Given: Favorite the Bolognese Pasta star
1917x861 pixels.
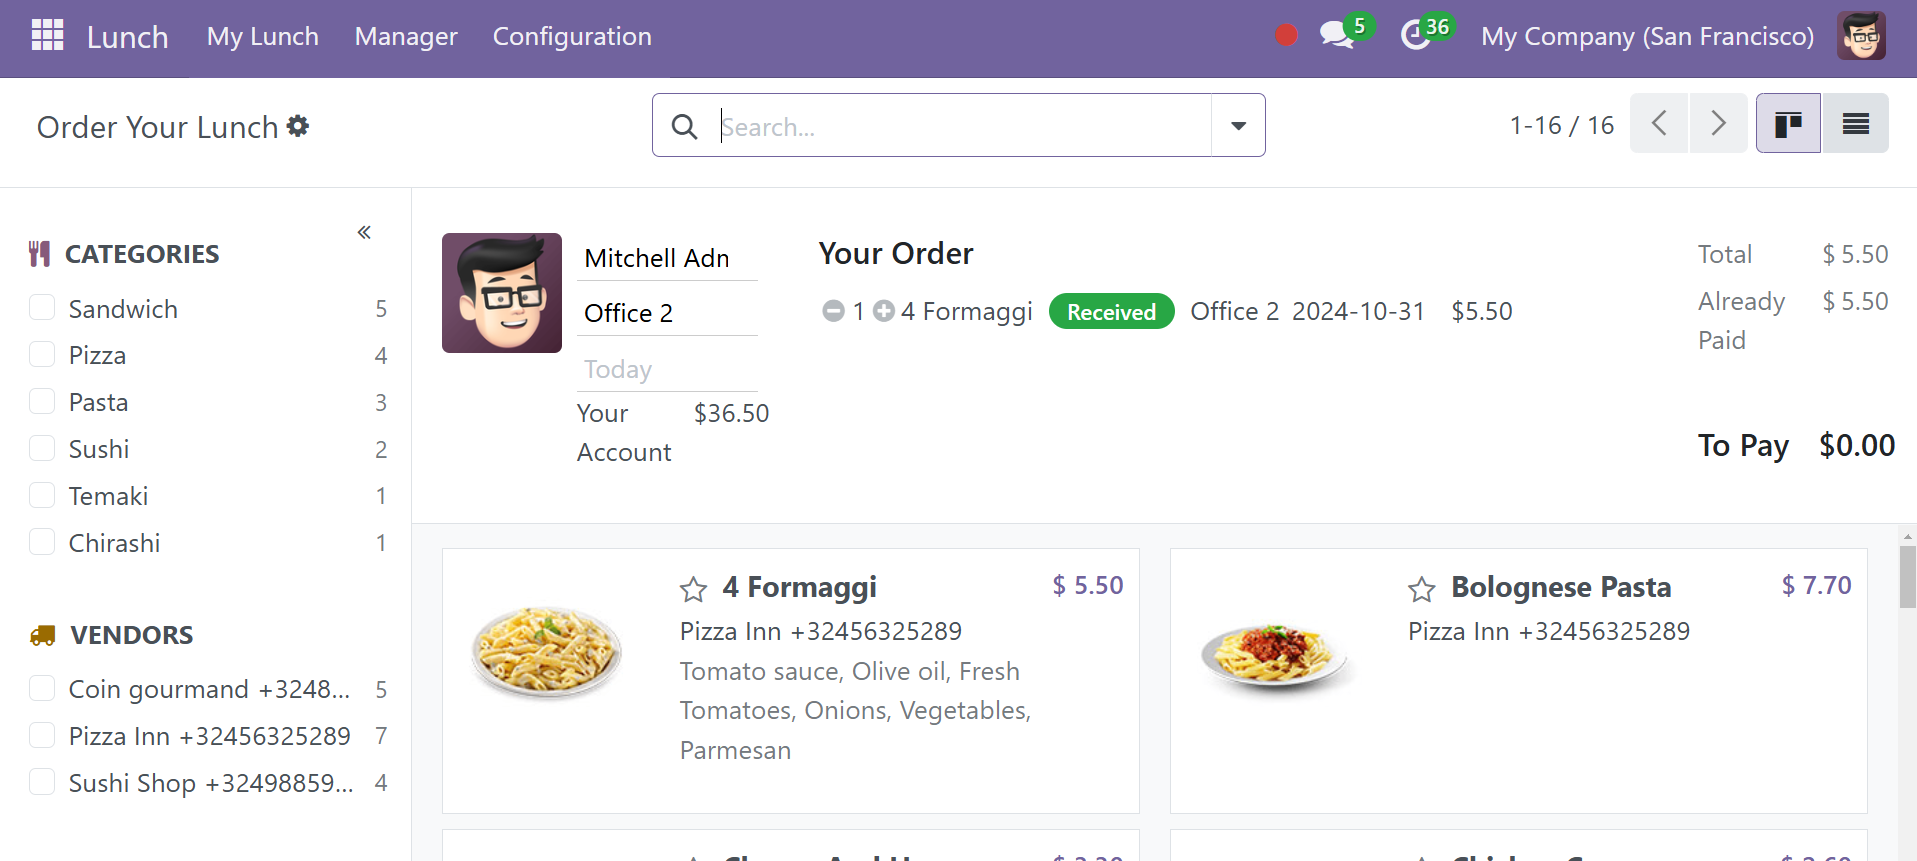Looking at the screenshot, I should (x=1421, y=589).
